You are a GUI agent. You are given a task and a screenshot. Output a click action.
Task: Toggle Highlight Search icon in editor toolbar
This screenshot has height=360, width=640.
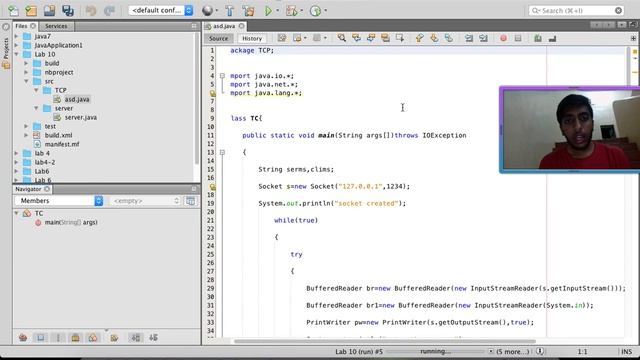[x=385, y=38]
